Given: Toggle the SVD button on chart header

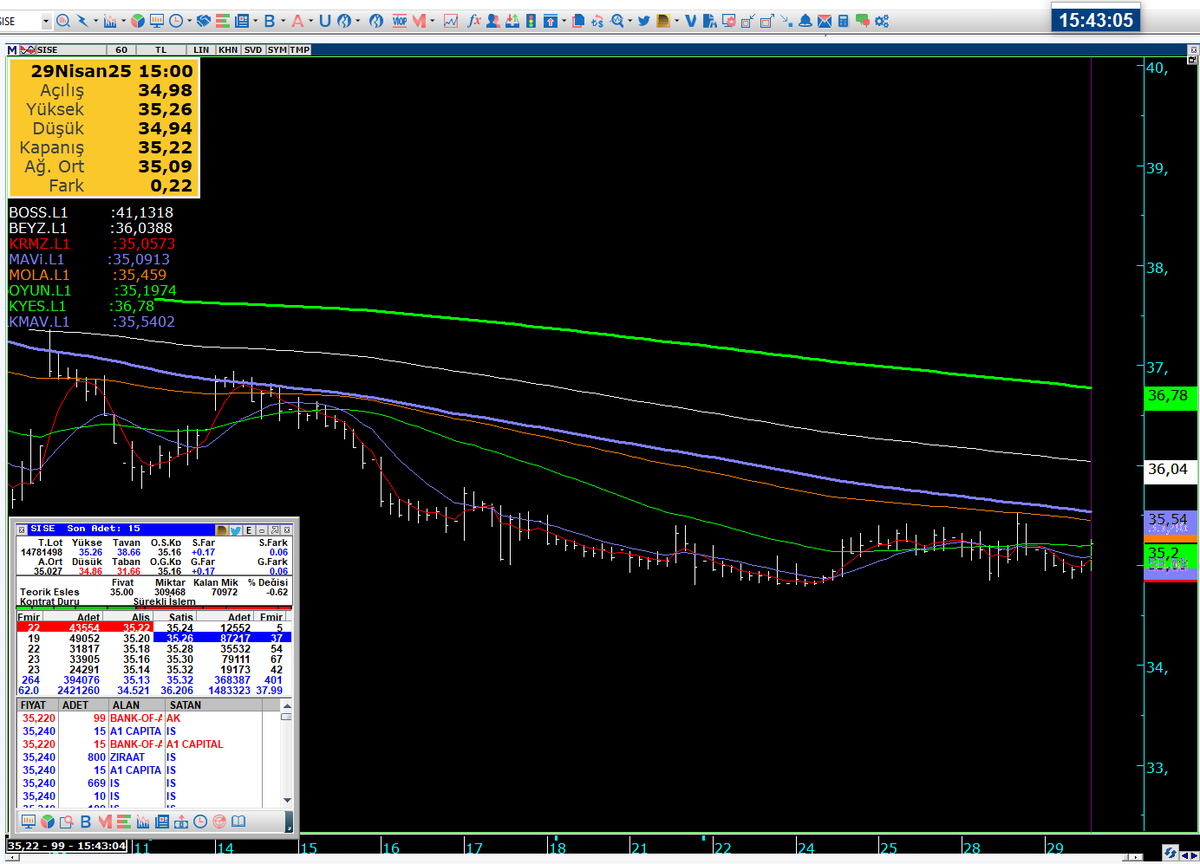Looking at the screenshot, I should pyautogui.click(x=253, y=49).
